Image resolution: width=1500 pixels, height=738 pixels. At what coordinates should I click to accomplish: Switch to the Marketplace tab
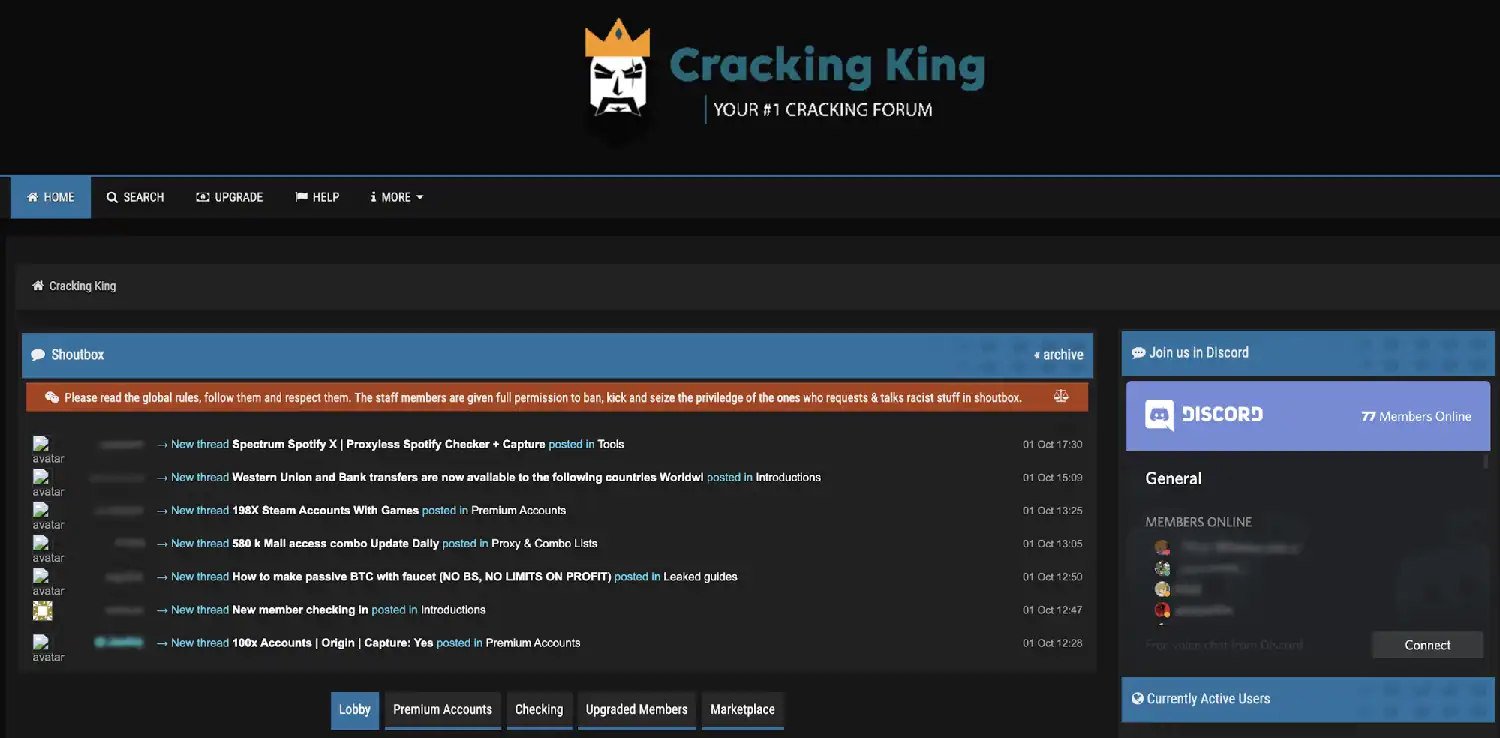[742, 710]
